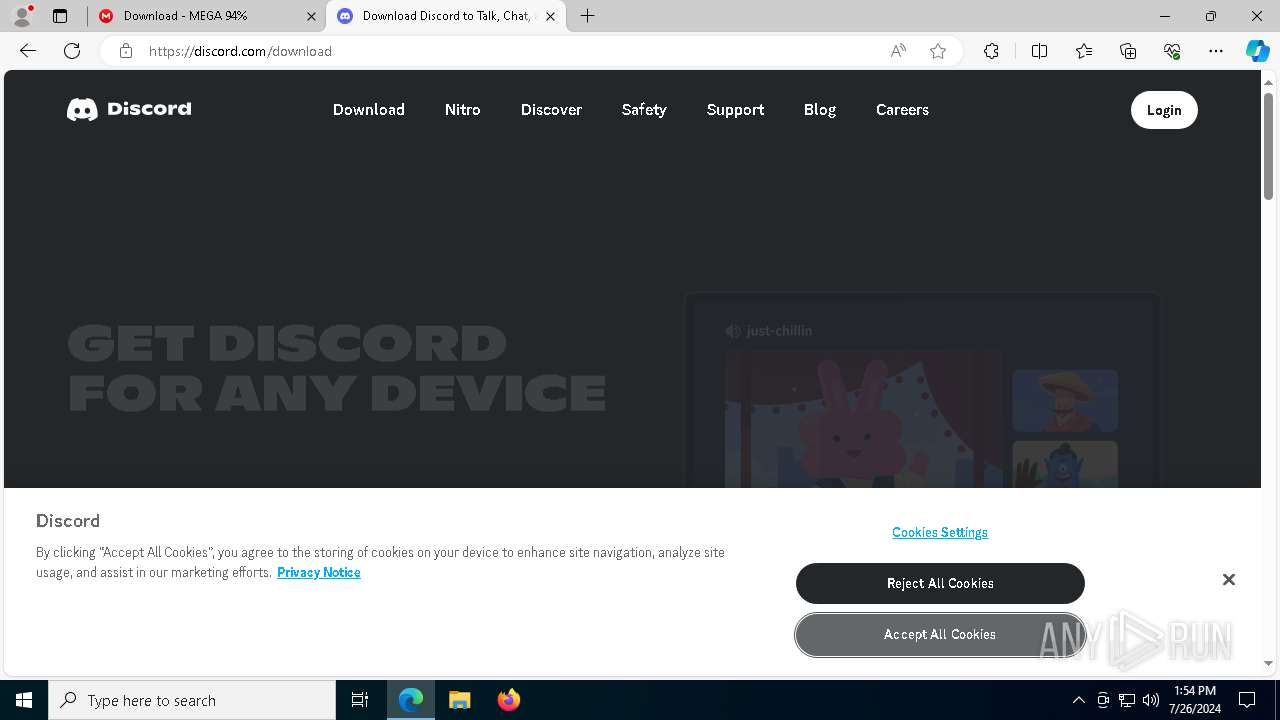Viewport: 1280px width, 720px height.
Task: Open Support nav item
Action: [x=735, y=110]
